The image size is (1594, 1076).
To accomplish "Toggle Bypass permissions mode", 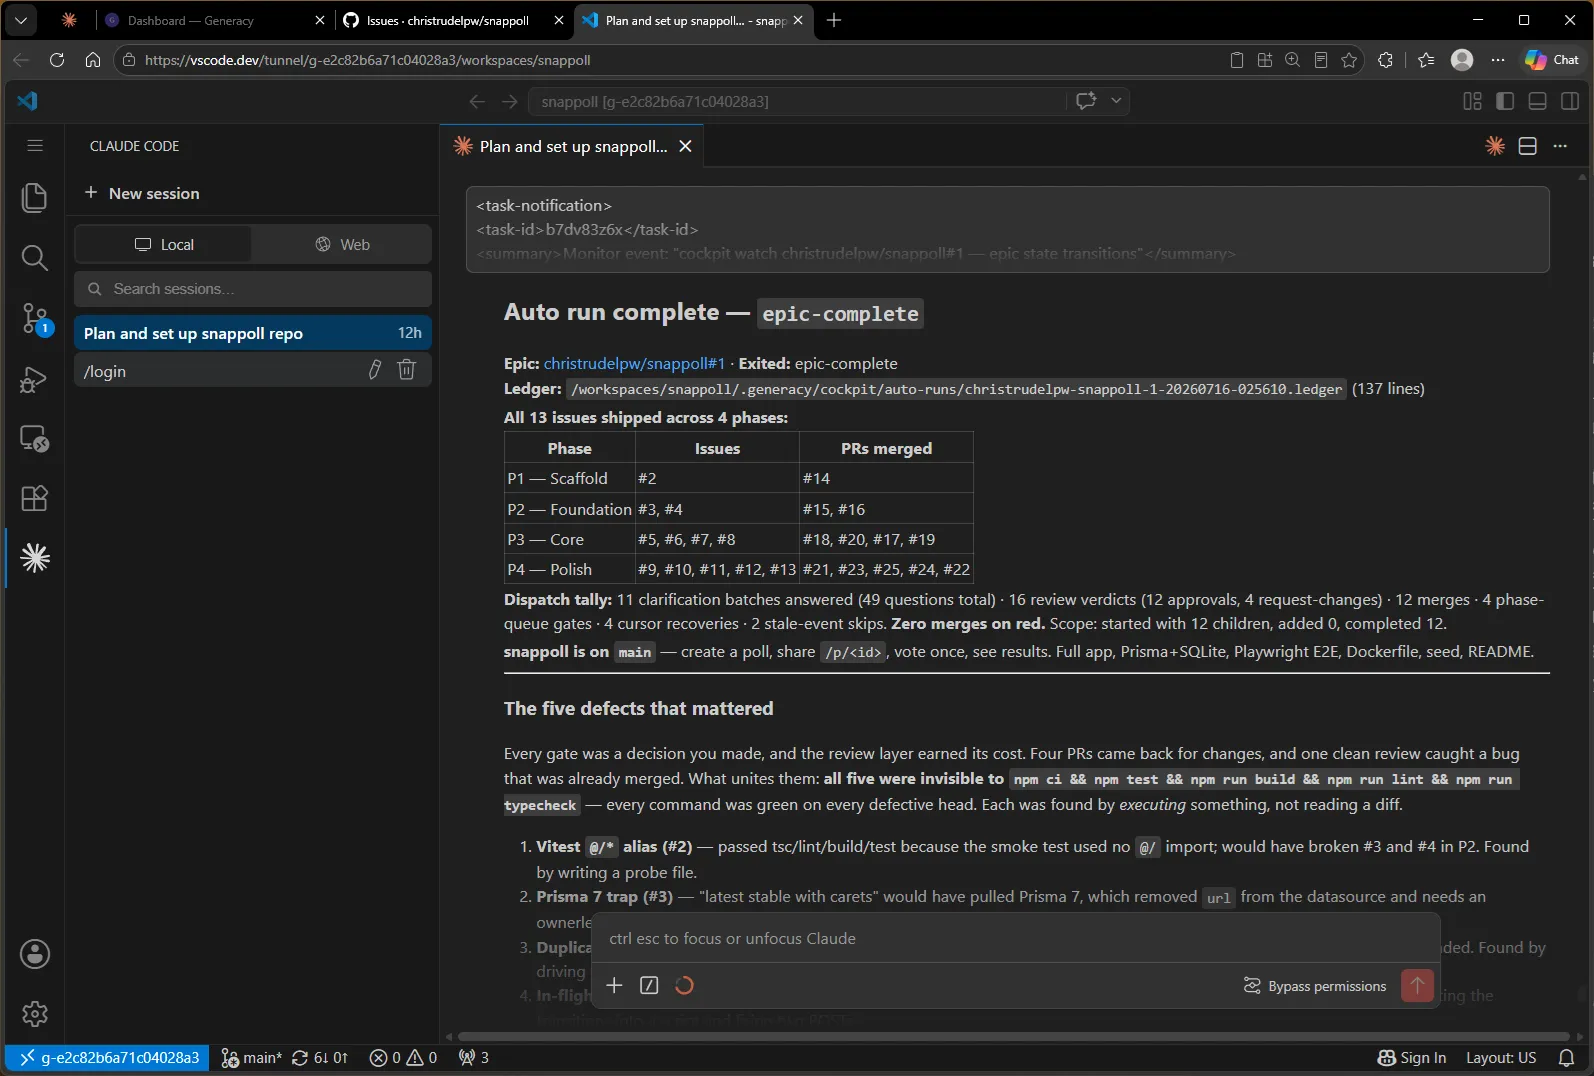I will 1314,986.
